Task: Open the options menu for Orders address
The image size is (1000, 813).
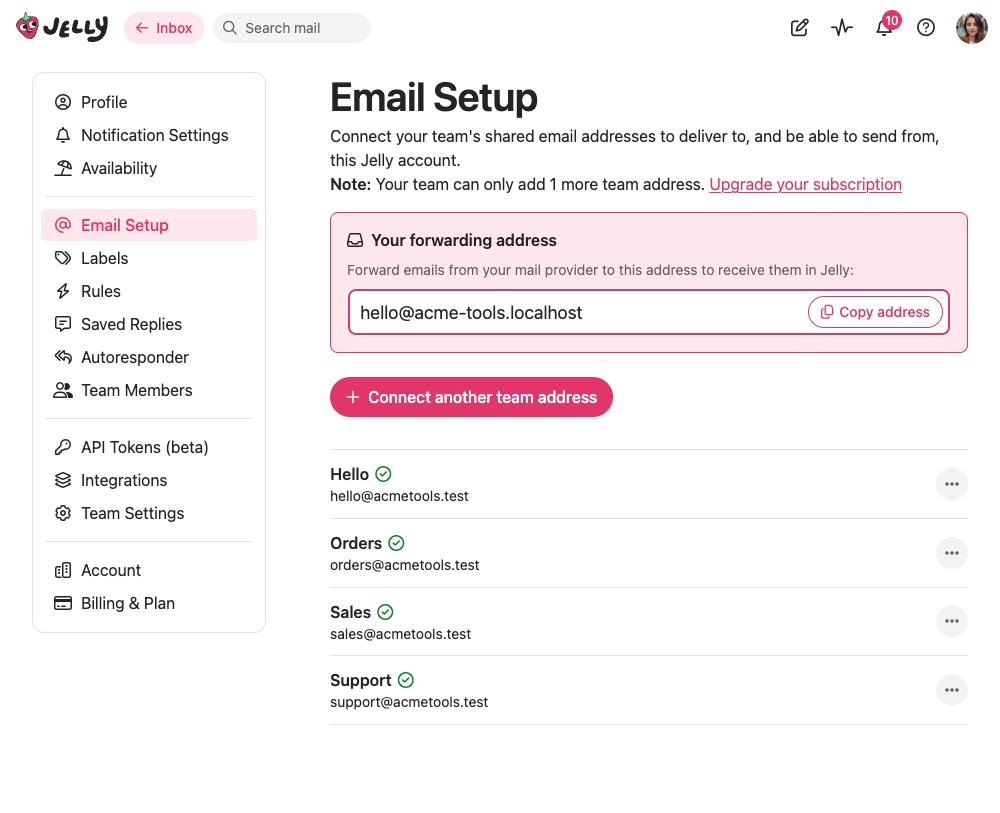Action: click(x=951, y=553)
